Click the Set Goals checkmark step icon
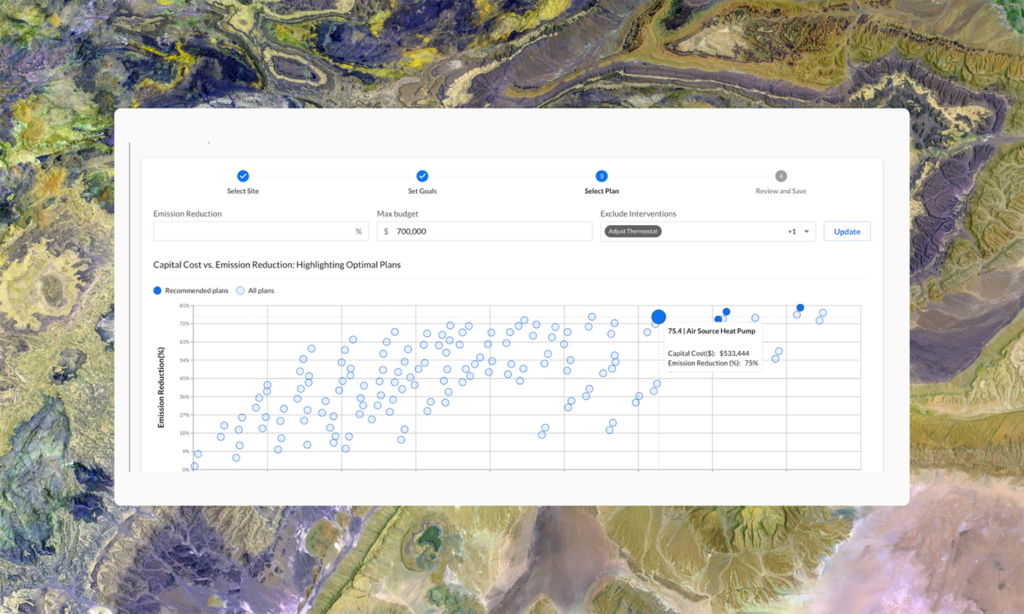 pos(422,176)
